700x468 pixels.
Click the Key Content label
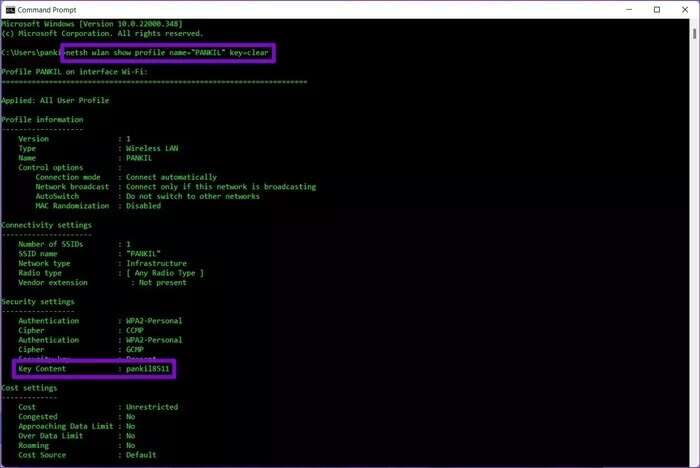(x=42, y=369)
